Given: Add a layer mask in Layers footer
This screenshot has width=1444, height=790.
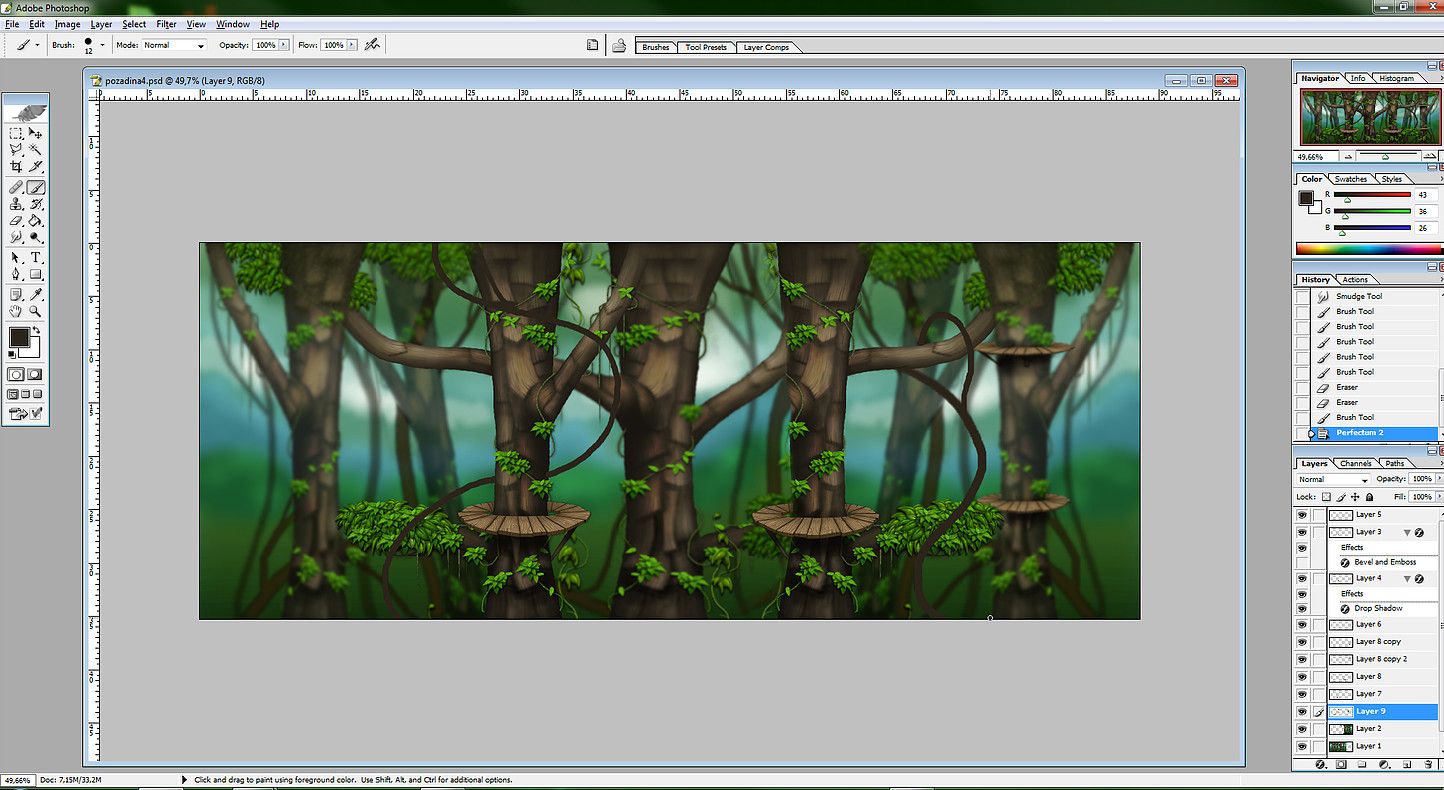Looking at the screenshot, I should click(1341, 764).
